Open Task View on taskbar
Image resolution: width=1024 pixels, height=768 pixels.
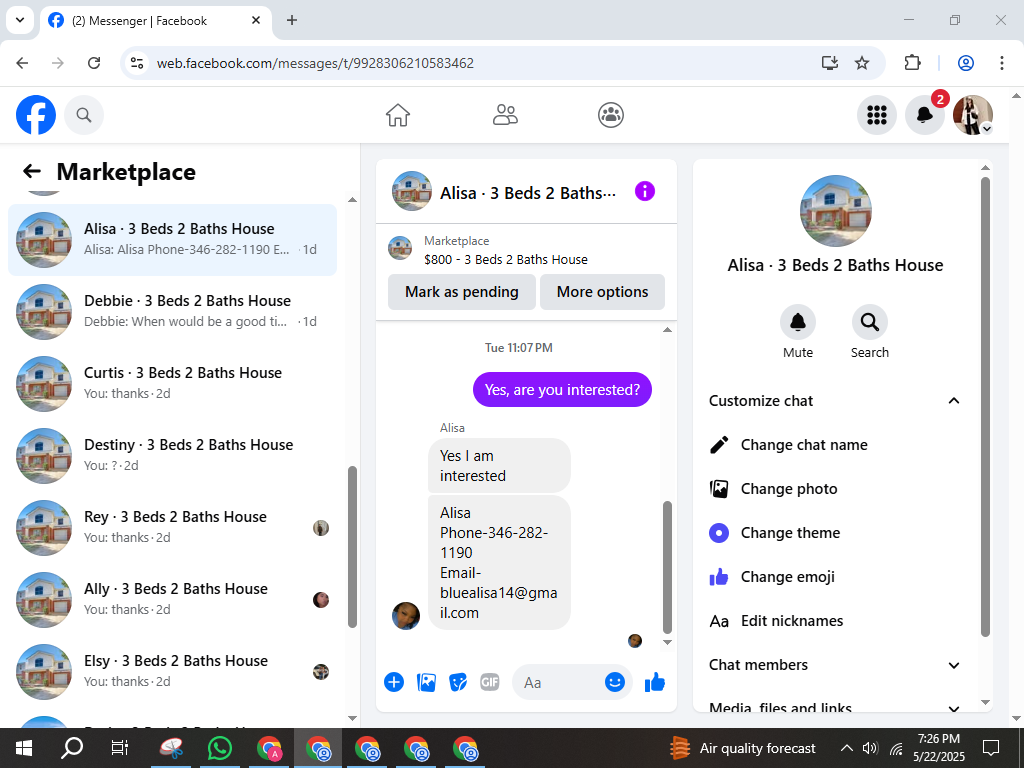120,748
